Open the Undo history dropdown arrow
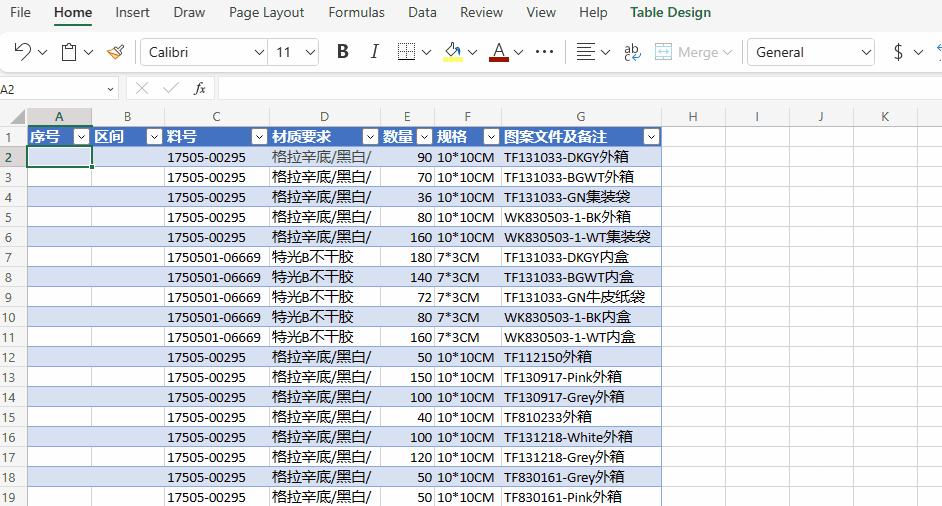The image size is (942, 506). [x=43, y=53]
